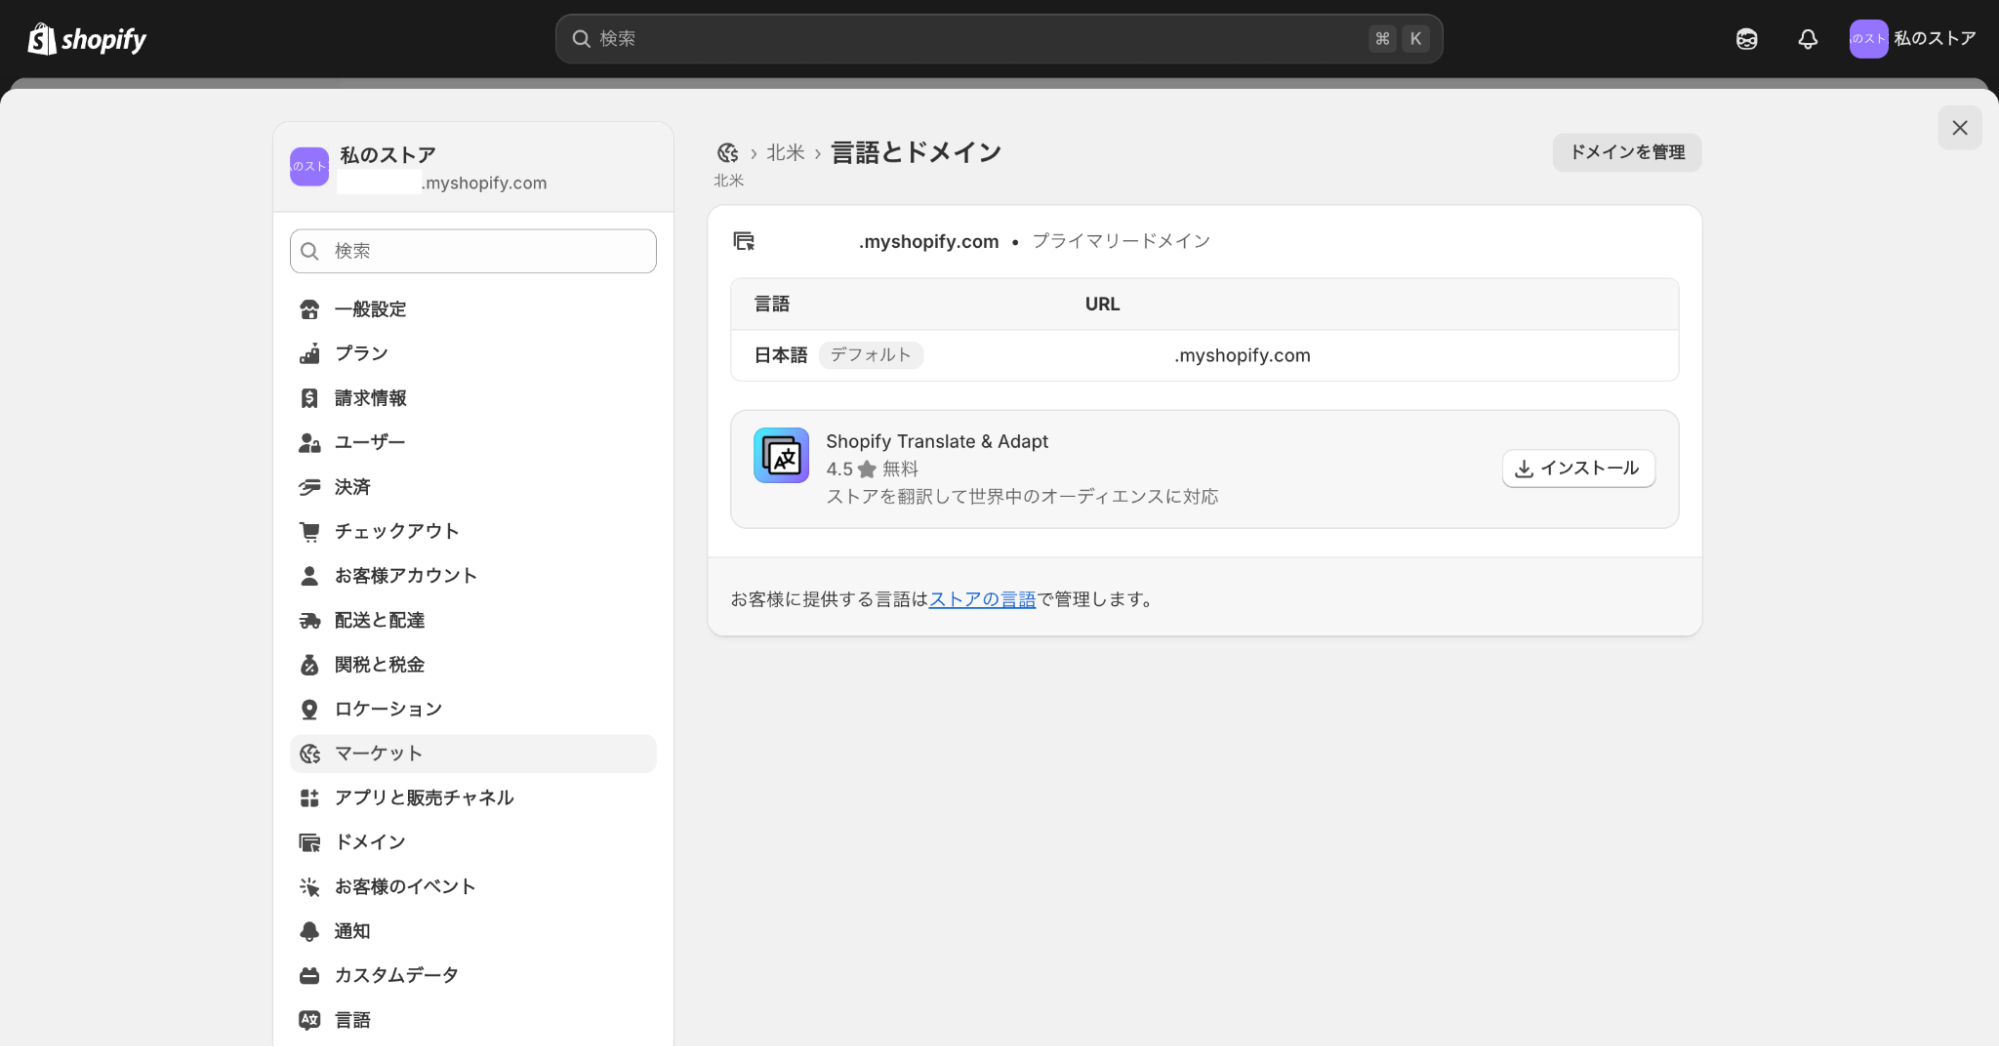
Task: Click the Shopify Translate & Adapt app icon
Action: 781,456
